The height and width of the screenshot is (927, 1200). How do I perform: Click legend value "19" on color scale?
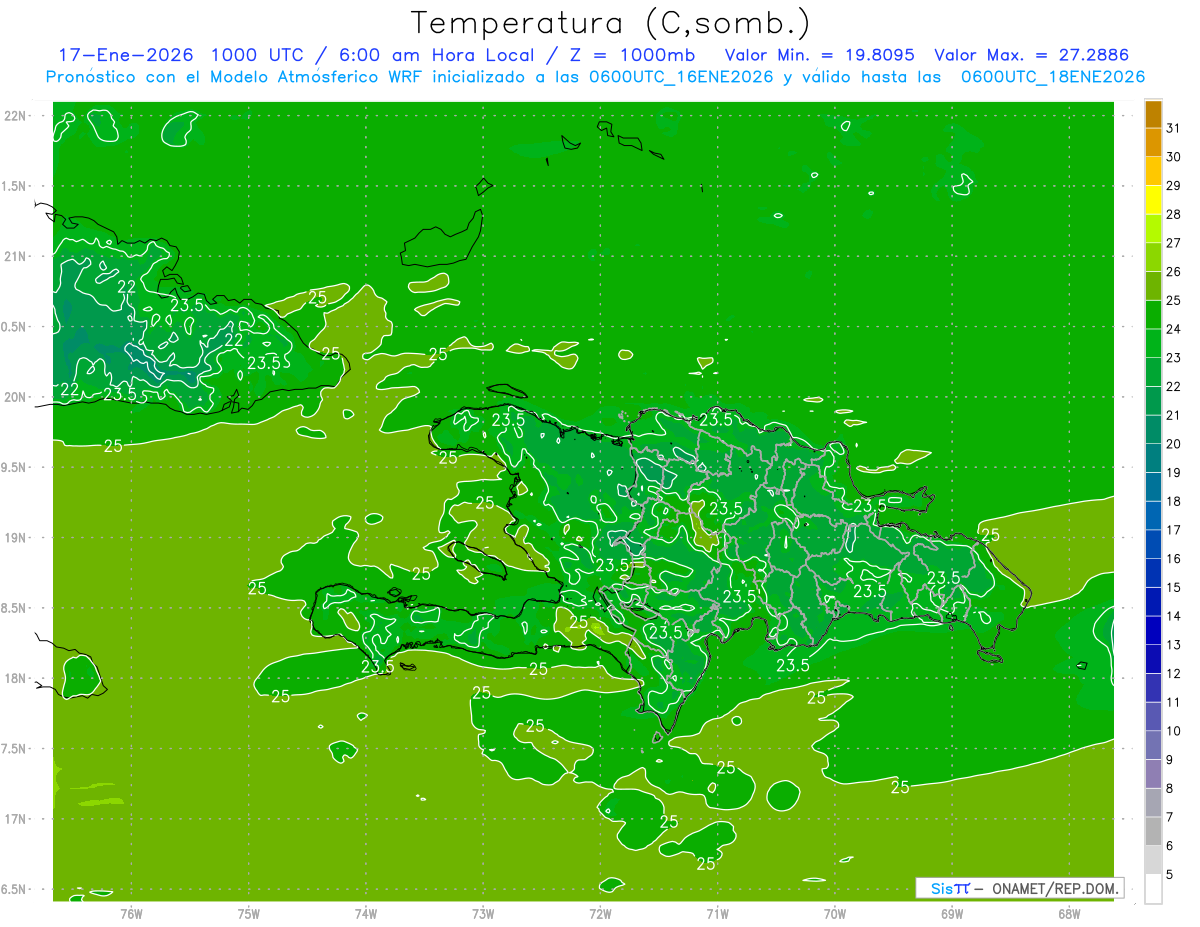click(x=1174, y=473)
